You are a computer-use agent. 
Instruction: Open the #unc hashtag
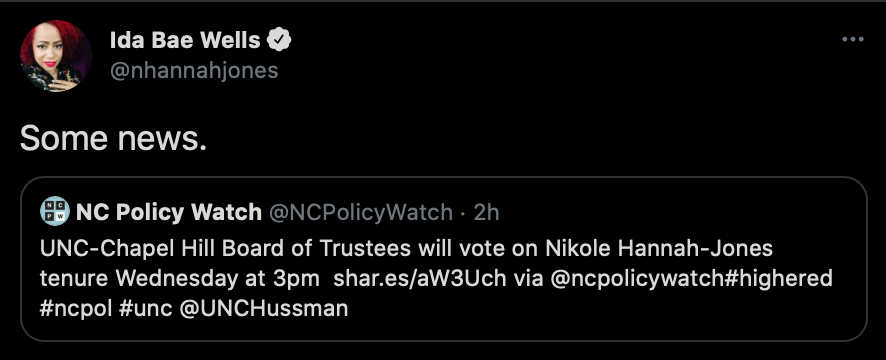click(x=145, y=309)
